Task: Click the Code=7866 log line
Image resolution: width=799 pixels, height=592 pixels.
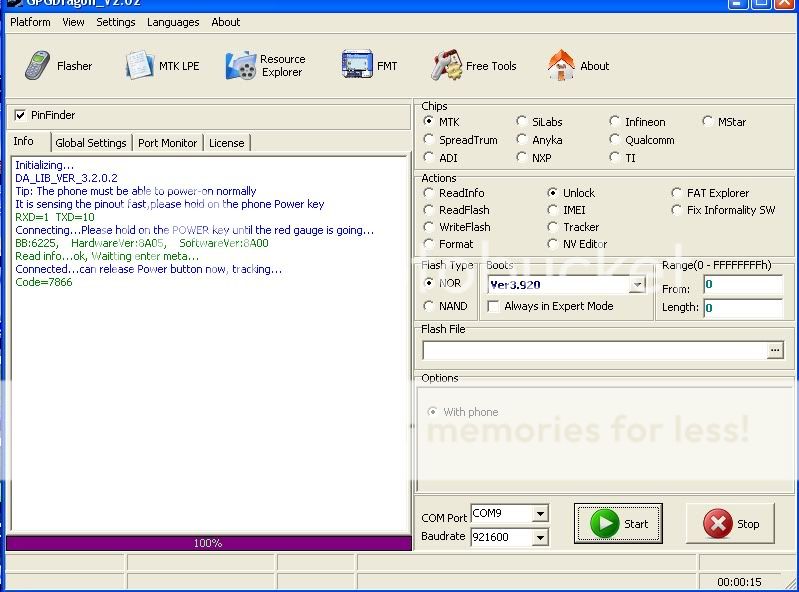Action: 44,282
